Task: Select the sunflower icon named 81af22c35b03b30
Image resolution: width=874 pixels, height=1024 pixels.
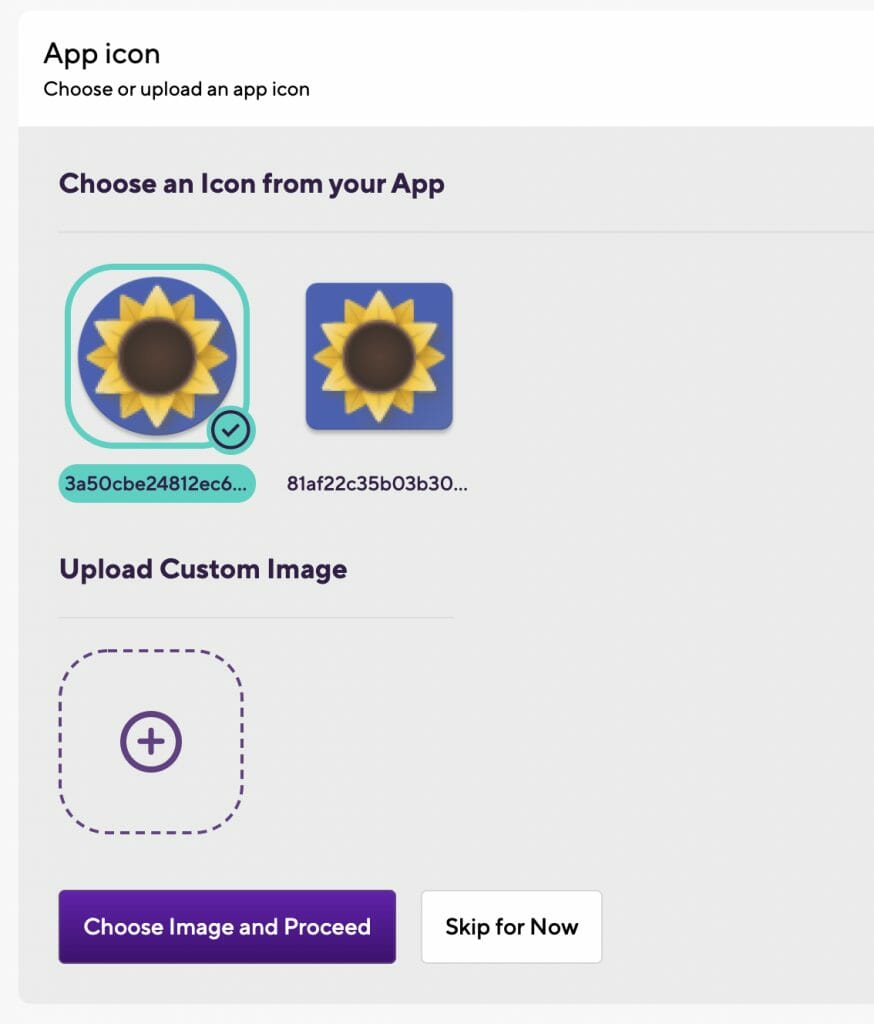Action: (x=378, y=355)
